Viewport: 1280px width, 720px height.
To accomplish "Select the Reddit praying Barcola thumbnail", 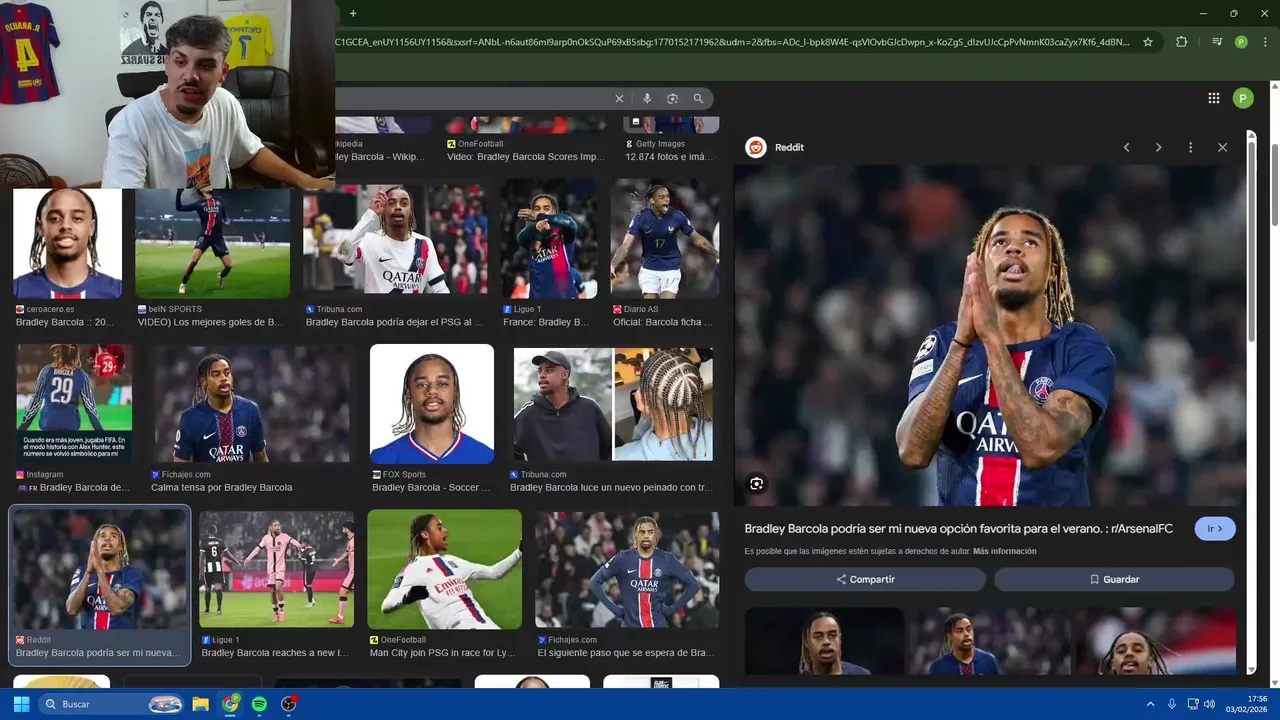I will tap(99, 569).
